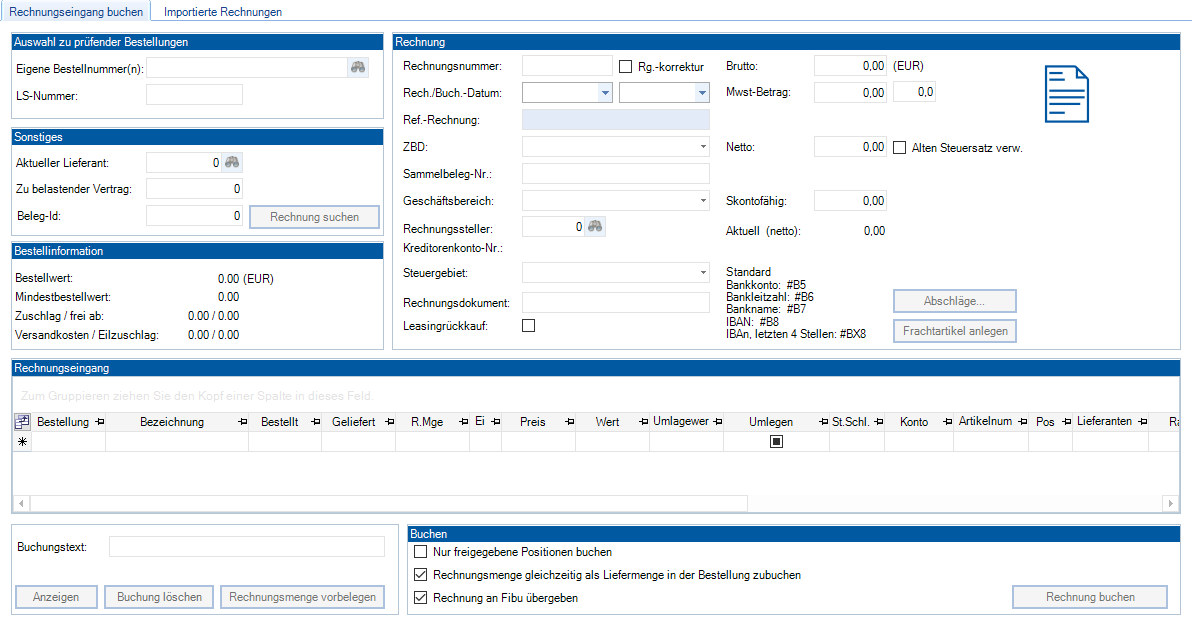Click into the Rechnungsnummer input field
The width and height of the screenshot is (1192, 623).
click(567, 66)
